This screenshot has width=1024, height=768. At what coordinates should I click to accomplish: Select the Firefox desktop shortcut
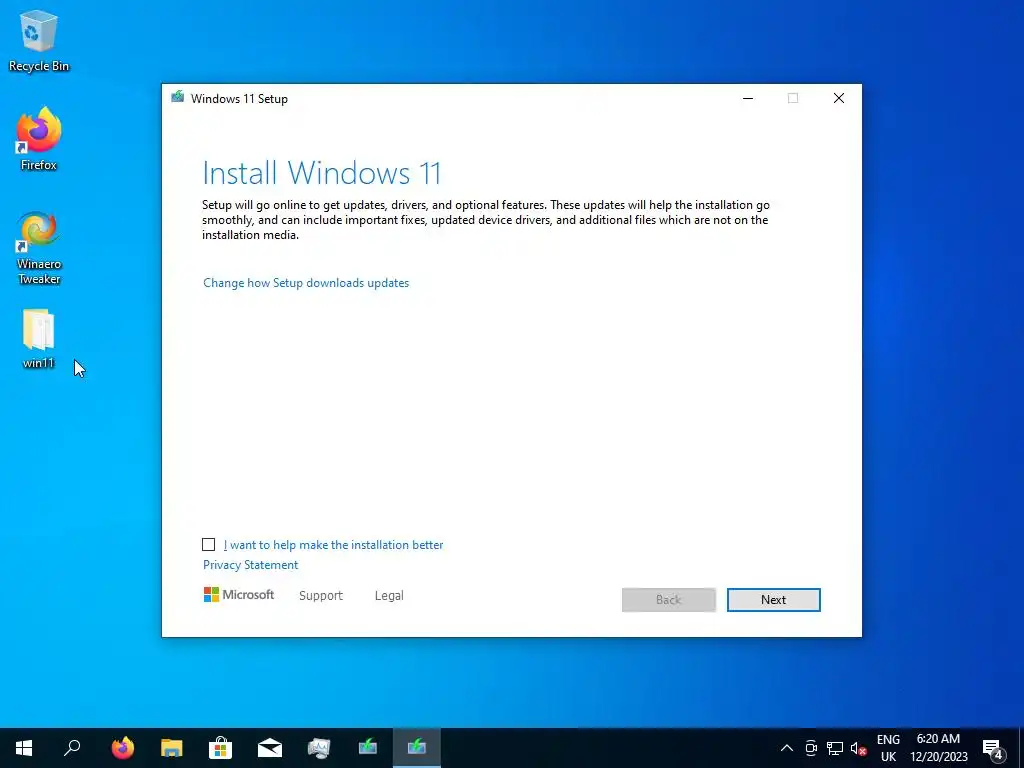(x=39, y=139)
